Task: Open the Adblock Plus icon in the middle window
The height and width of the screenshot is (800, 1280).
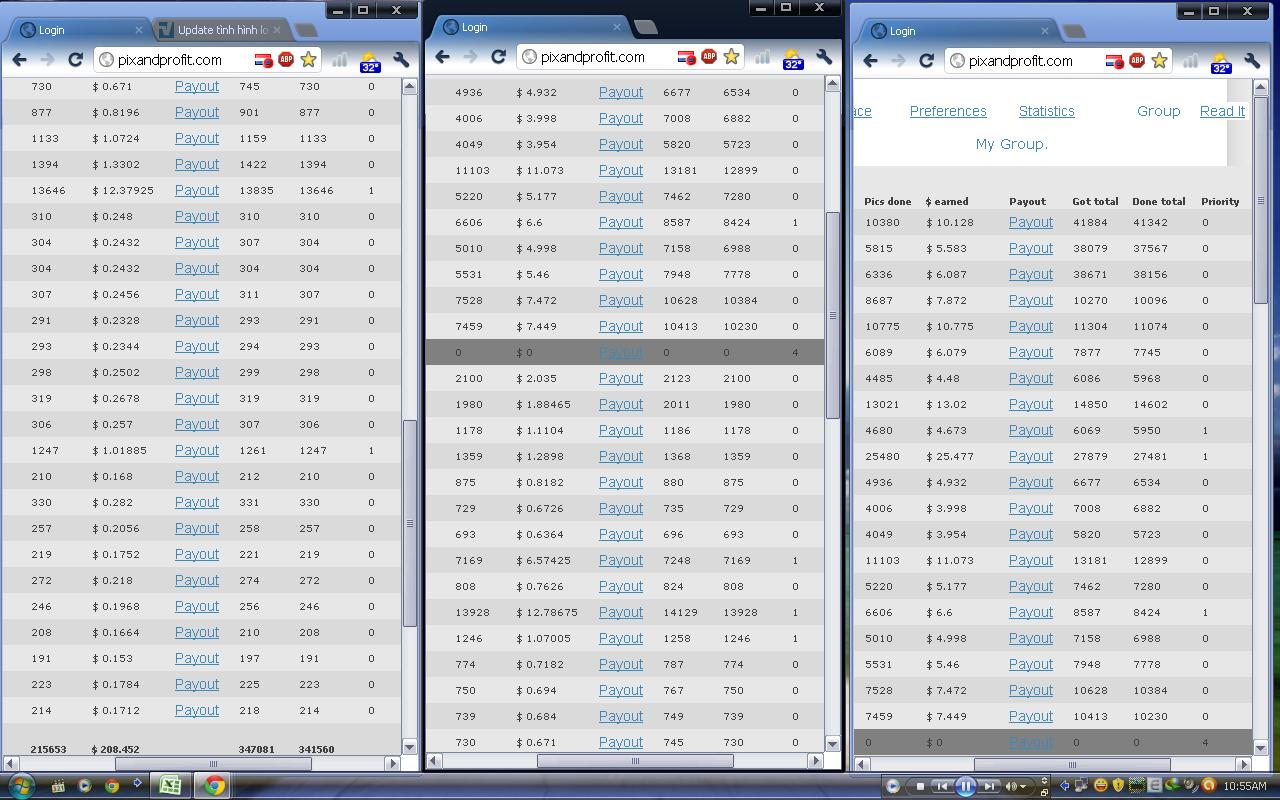Action: point(709,56)
